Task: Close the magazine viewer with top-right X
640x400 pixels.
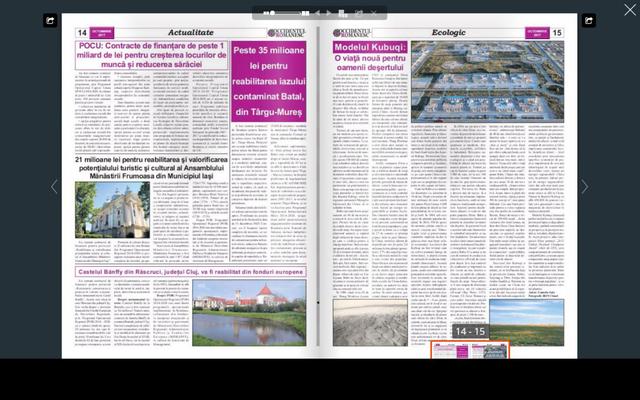Action: coord(630,9)
